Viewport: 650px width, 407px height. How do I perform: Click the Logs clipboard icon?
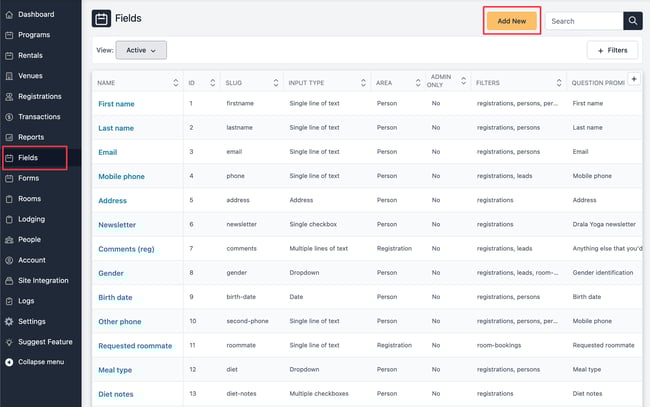click(9, 301)
